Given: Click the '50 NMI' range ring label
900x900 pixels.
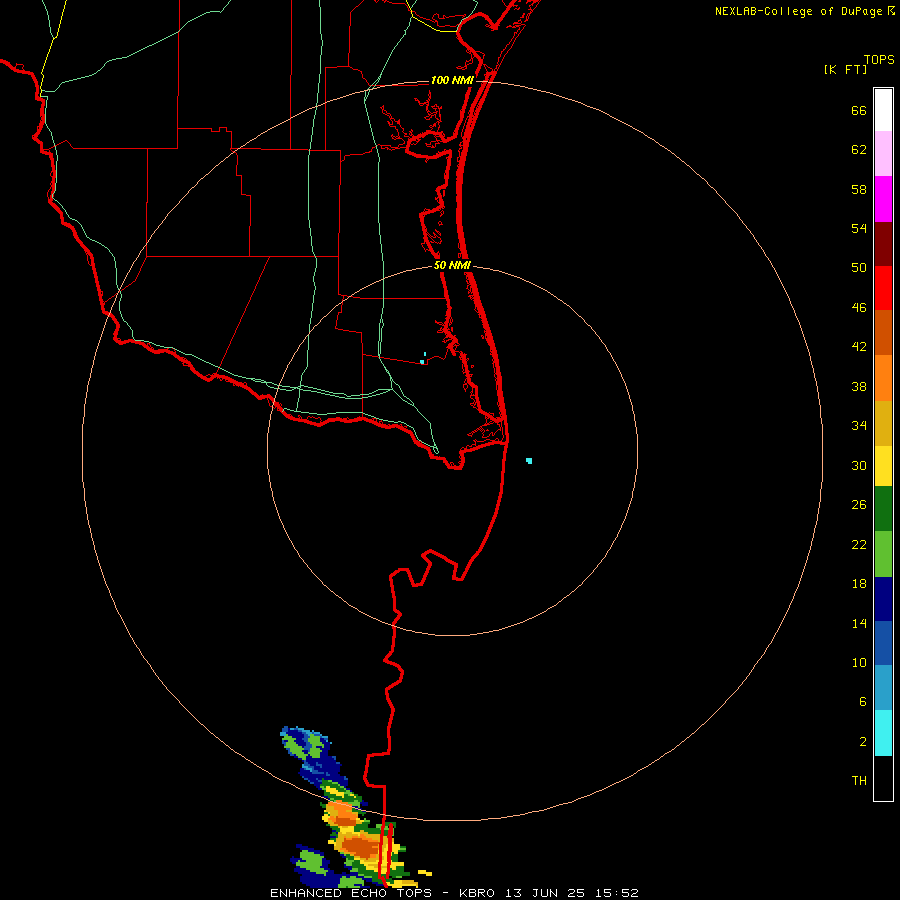Looking at the screenshot, I should [452, 265].
